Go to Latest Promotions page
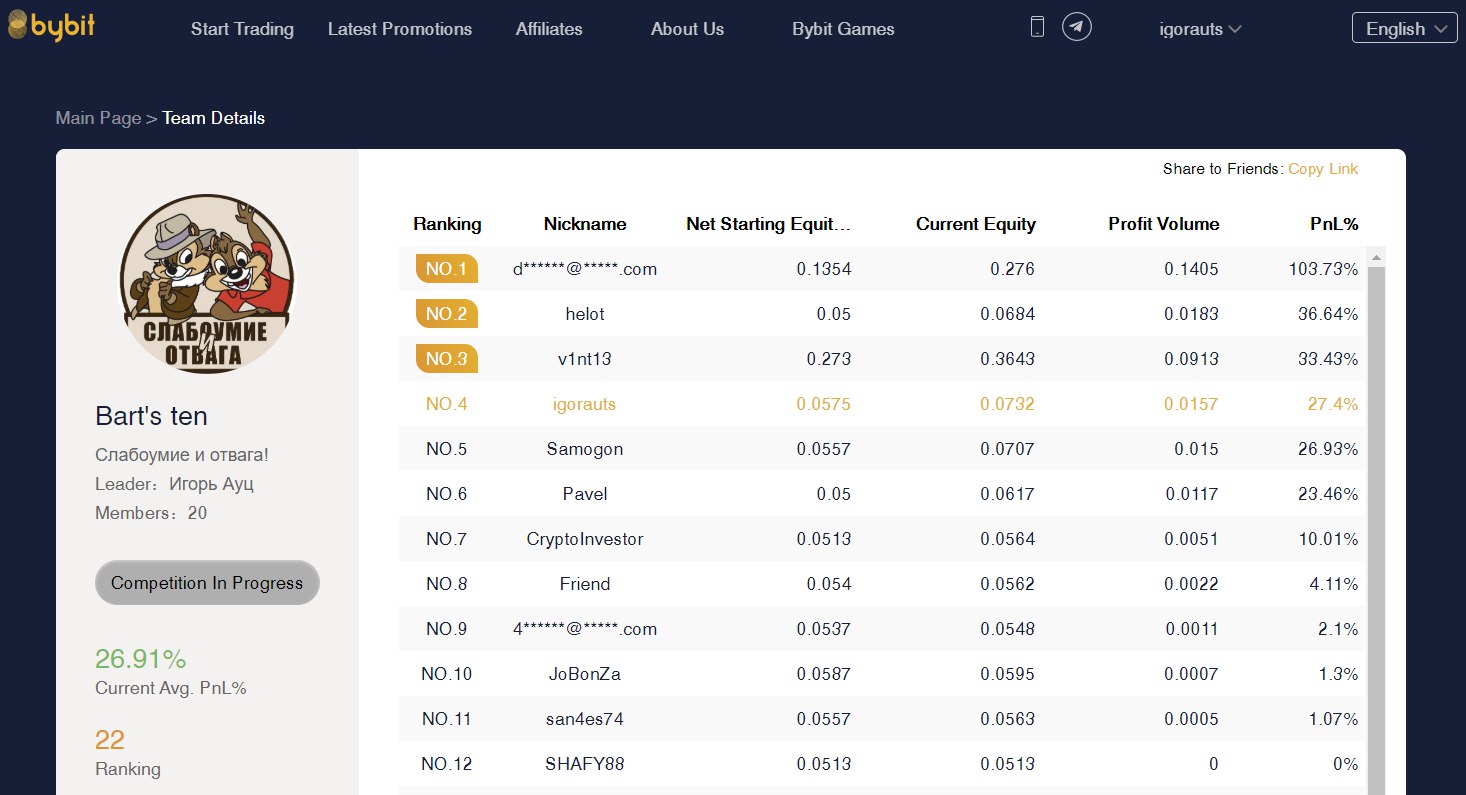The image size is (1466, 795). coord(400,29)
